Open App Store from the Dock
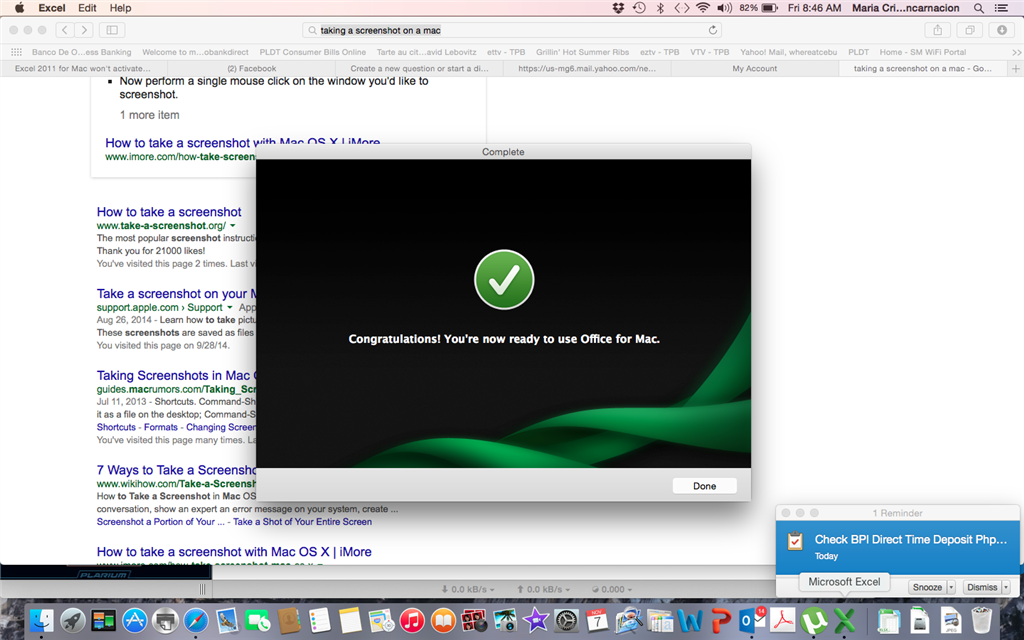 [x=135, y=620]
